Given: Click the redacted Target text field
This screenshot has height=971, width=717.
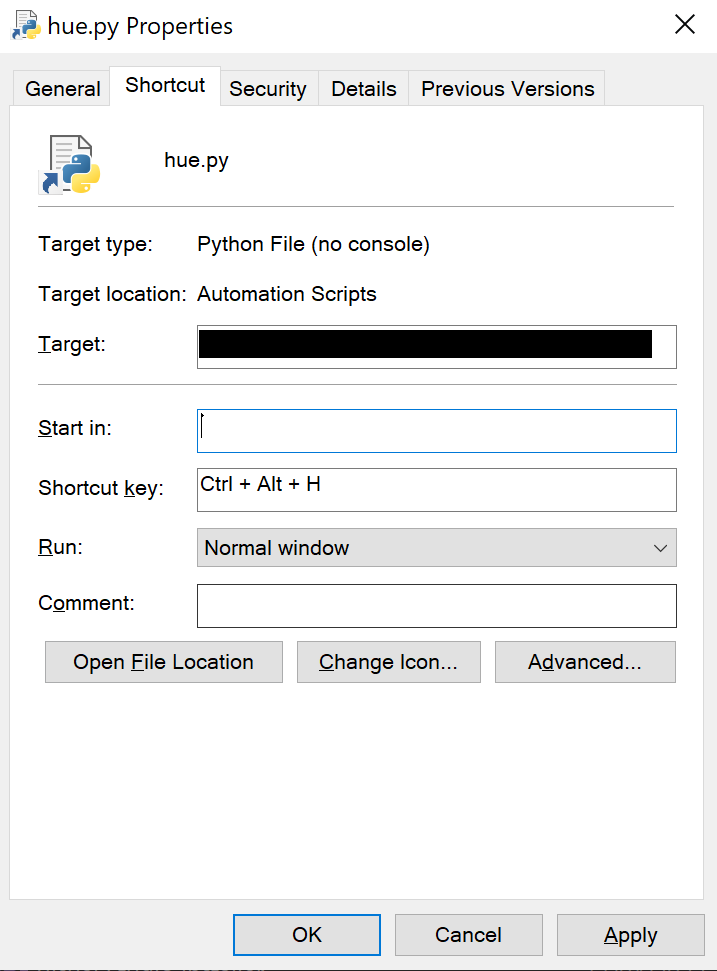Looking at the screenshot, I should pos(436,346).
